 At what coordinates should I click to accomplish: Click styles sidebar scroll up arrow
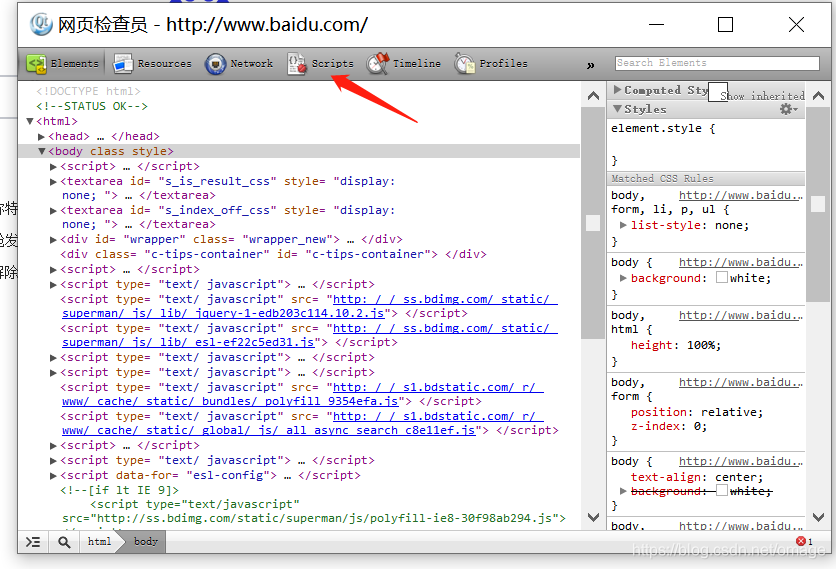click(818, 96)
